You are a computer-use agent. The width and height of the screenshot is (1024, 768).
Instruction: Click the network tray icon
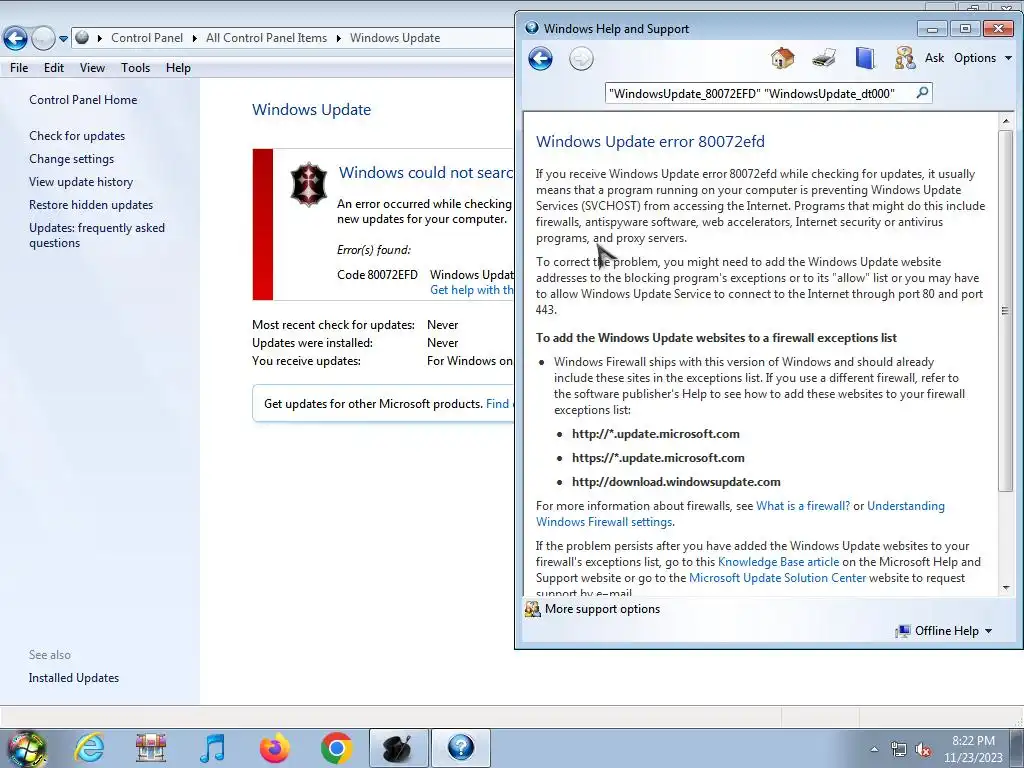pyautogui.click(x=899, y=749)
